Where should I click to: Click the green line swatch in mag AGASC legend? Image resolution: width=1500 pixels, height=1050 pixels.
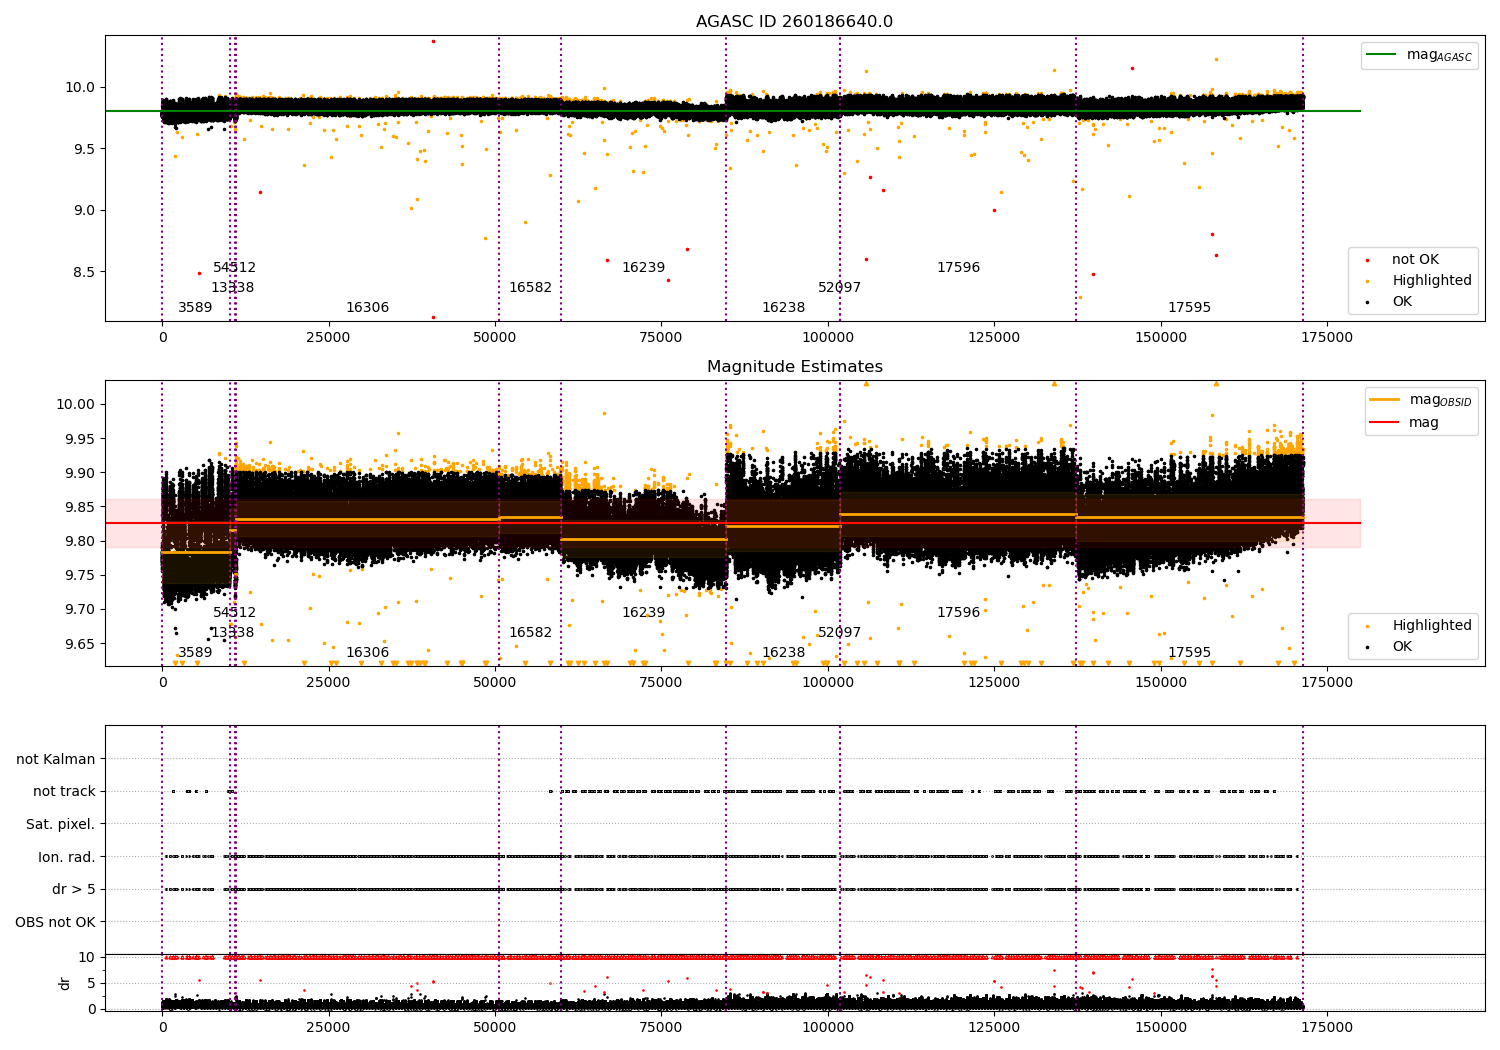pos(1382,55)
